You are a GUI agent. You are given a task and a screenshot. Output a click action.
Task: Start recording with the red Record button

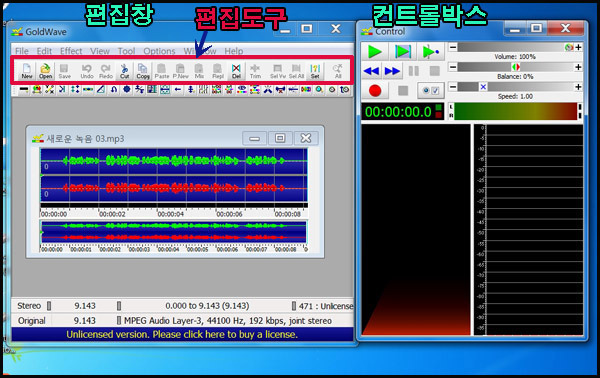coord(375,91)
